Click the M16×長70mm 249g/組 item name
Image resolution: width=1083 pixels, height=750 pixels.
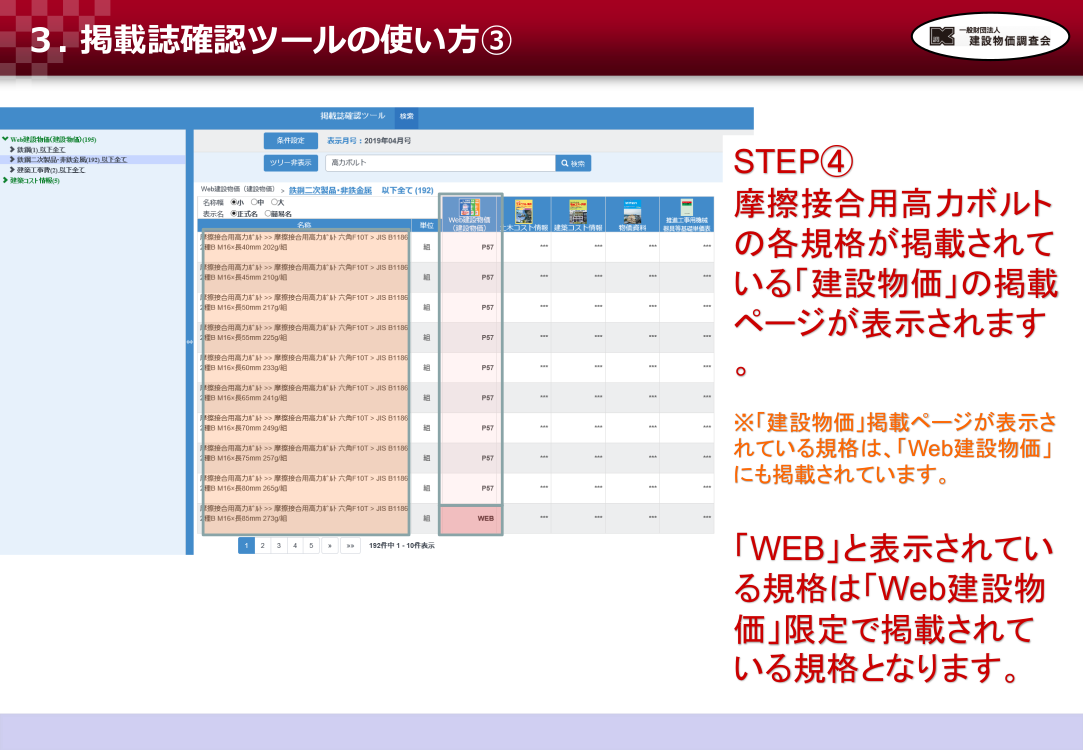(x=305, y=423)
